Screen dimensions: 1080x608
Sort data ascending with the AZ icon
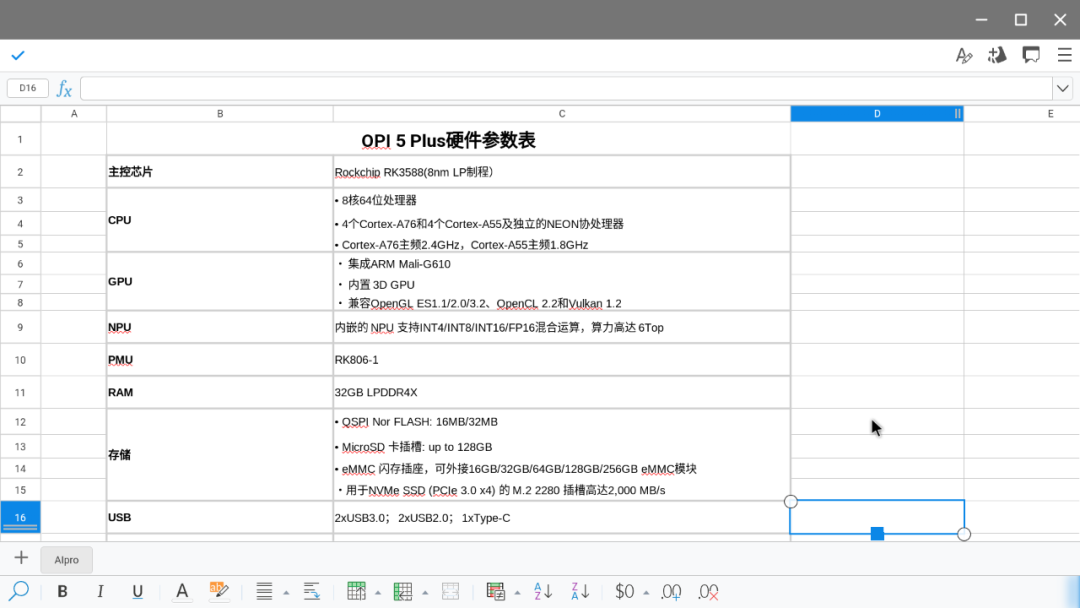pyautogui.click(x=542, y=591)
